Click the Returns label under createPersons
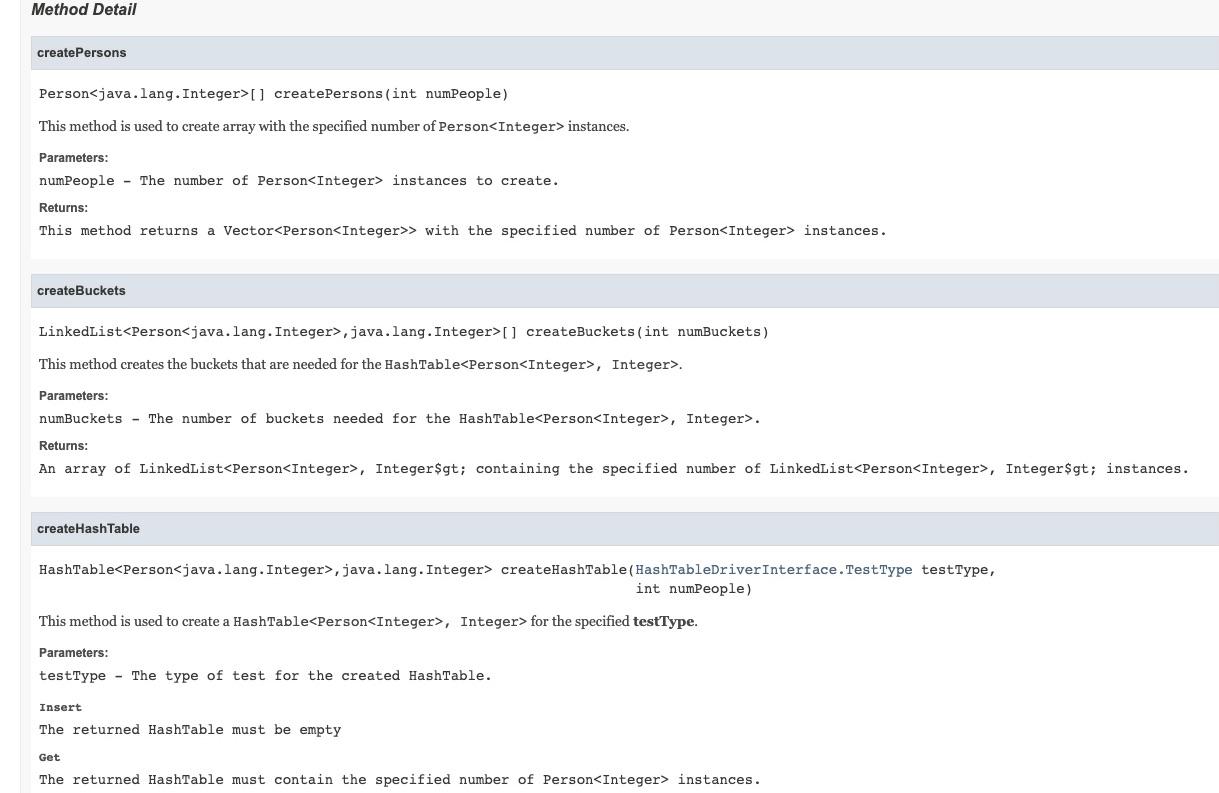The width and height of the screenshot is (1219, 793). click(x=63, y=207)
